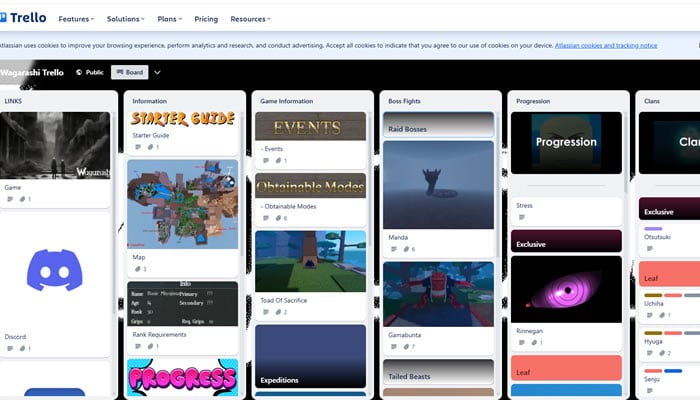The width and height of the screenshot is (700, 400).
Task: Open the Plans menu
Action: (170, 19)
